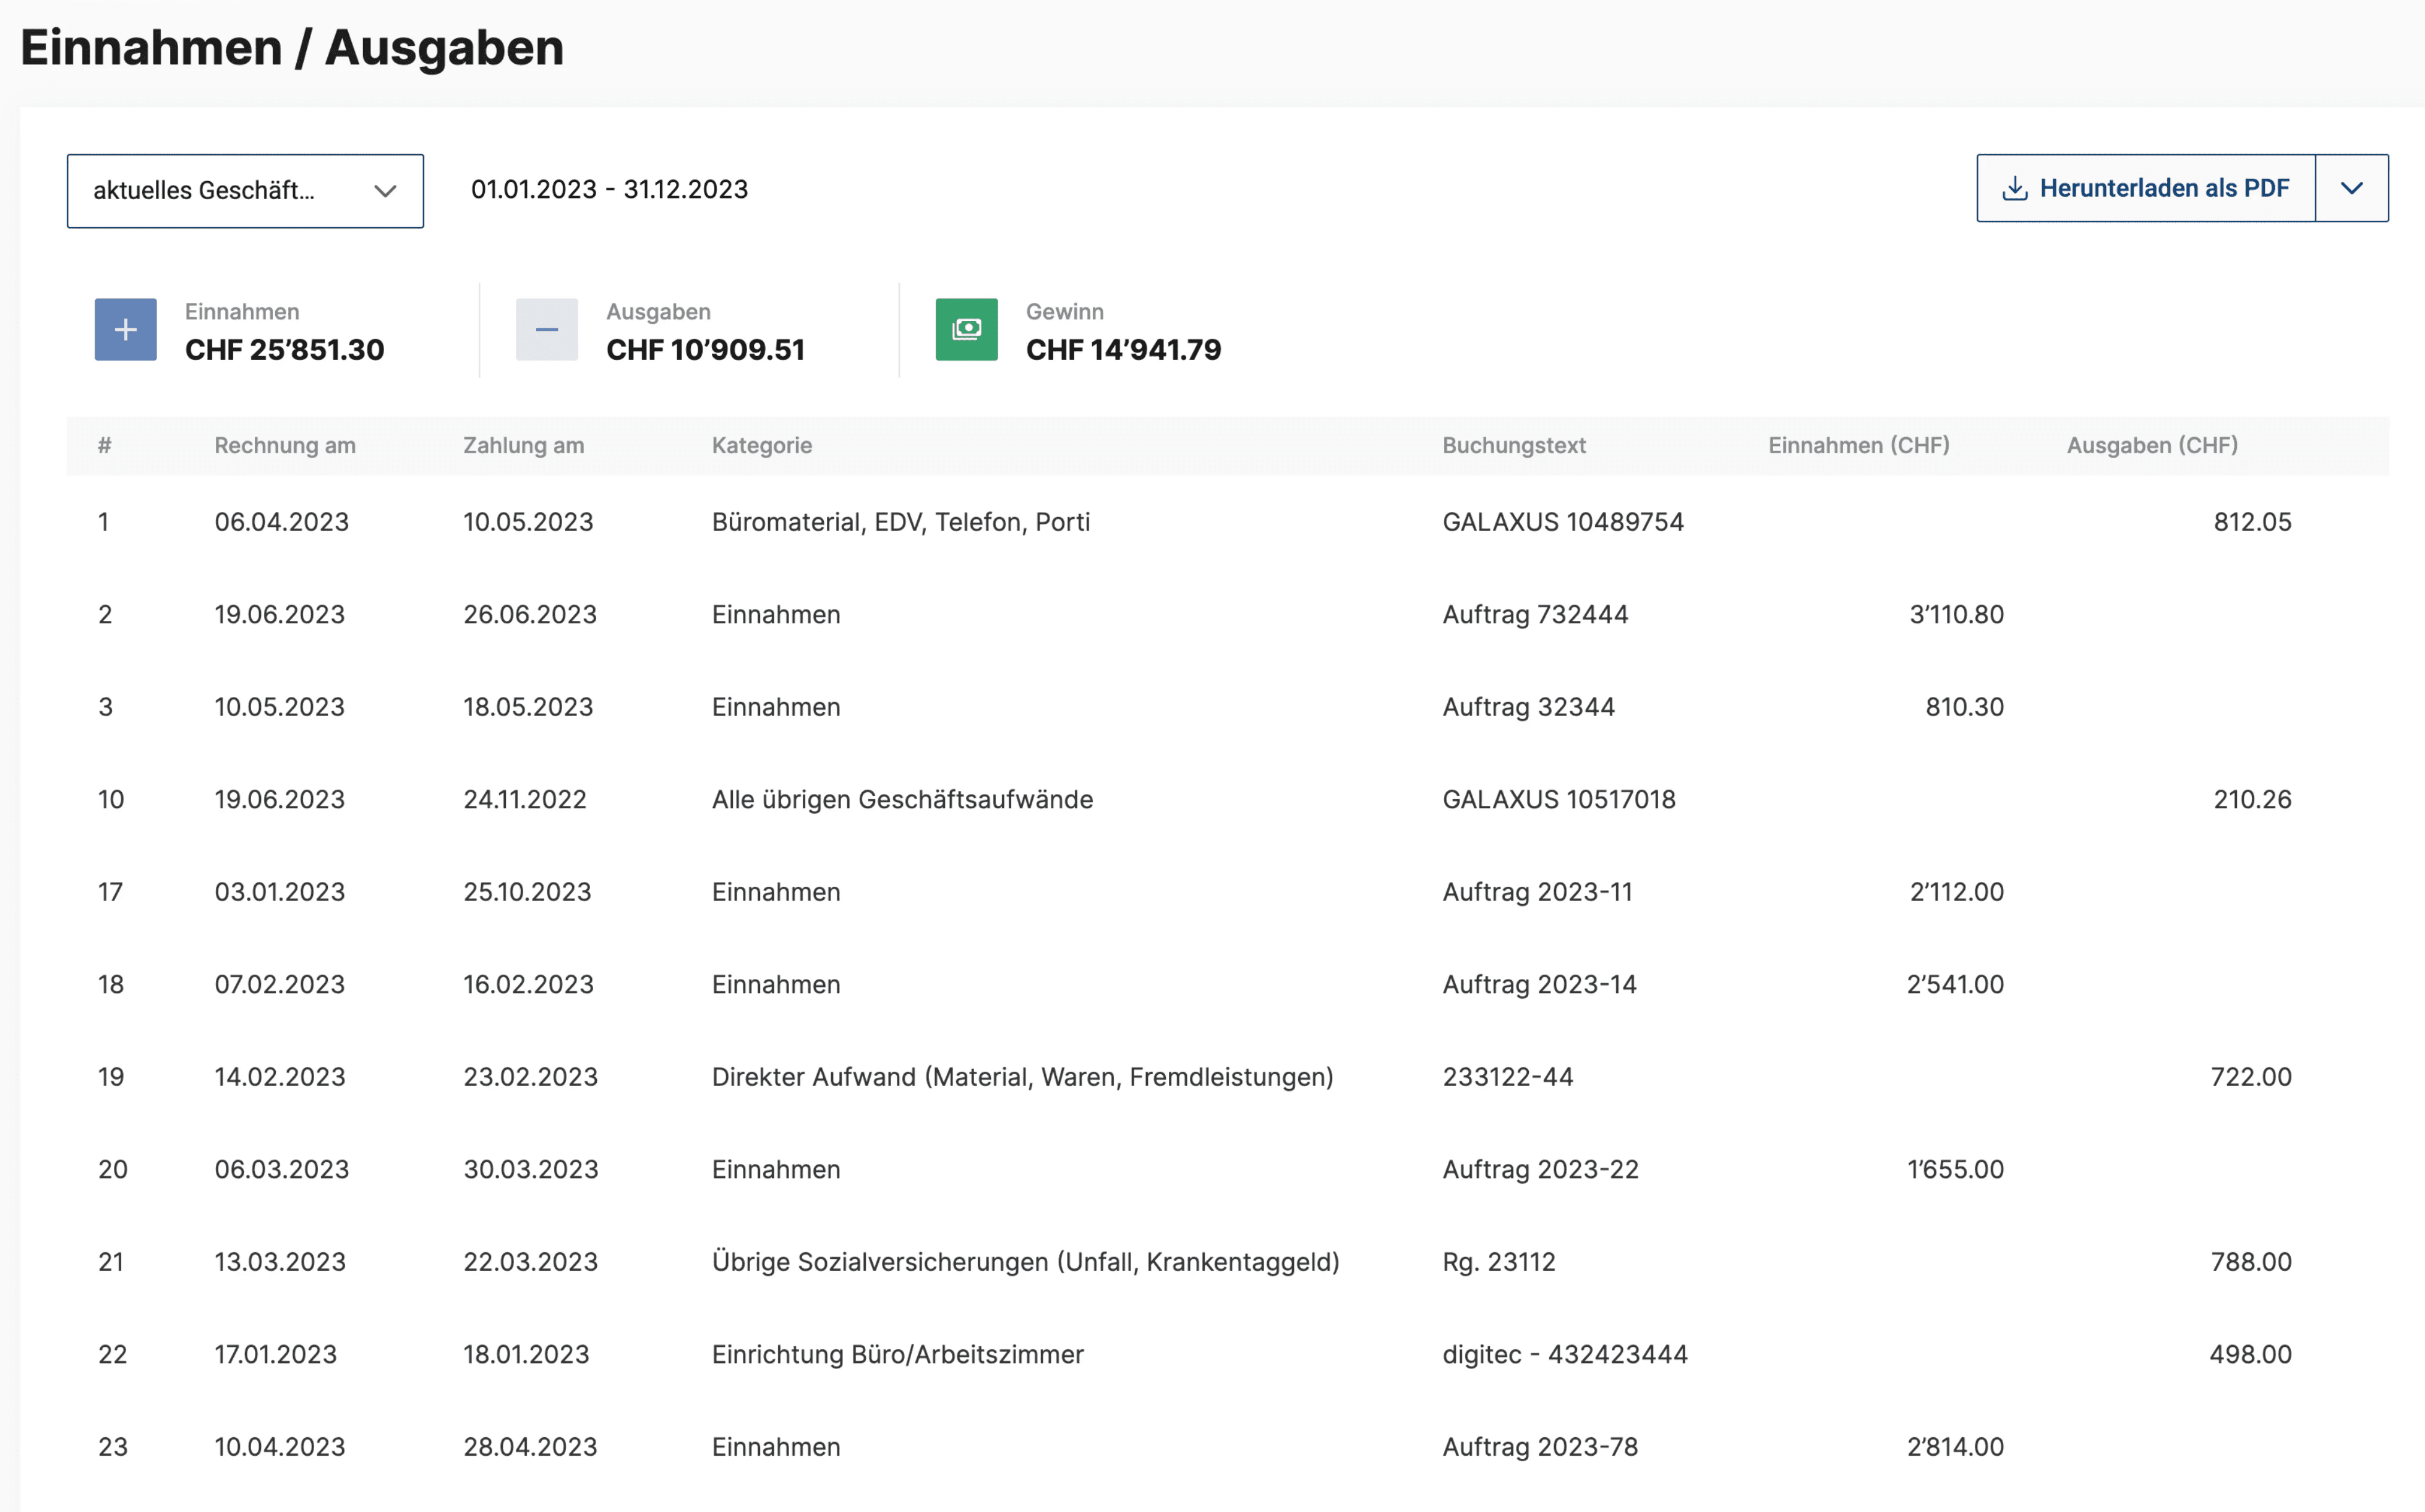Click the amount 722.00

[2251, 1077]
